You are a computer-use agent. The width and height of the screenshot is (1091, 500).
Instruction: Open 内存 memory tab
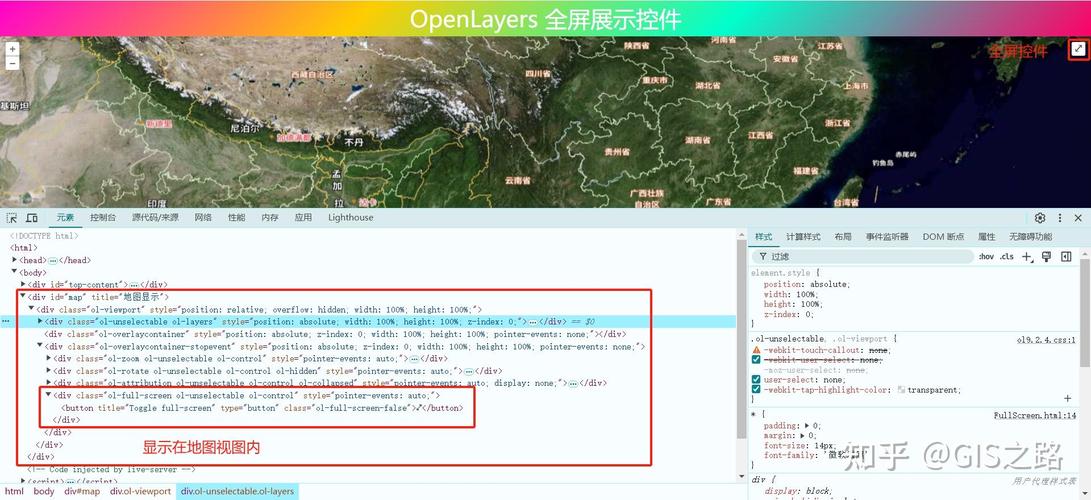pyautogui.click(x=270, y=218)
